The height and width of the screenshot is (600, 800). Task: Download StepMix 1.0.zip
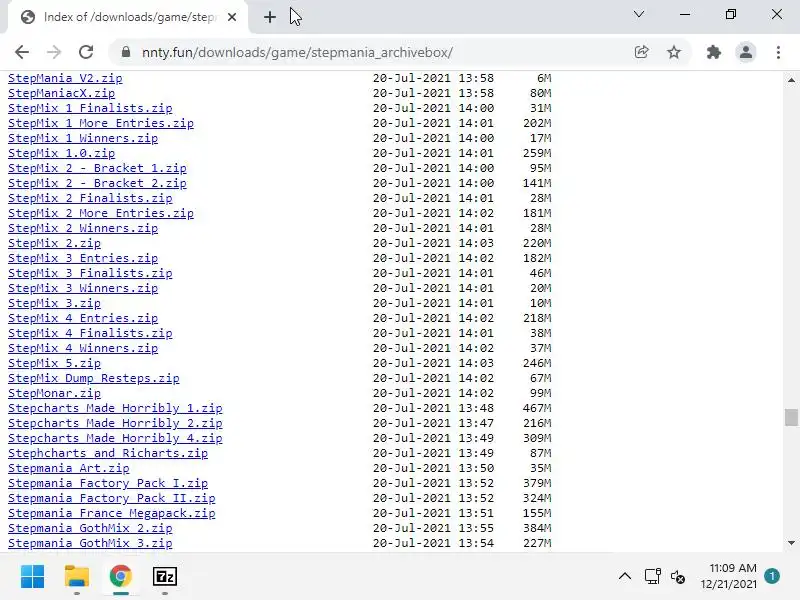[x=62, y=153]
